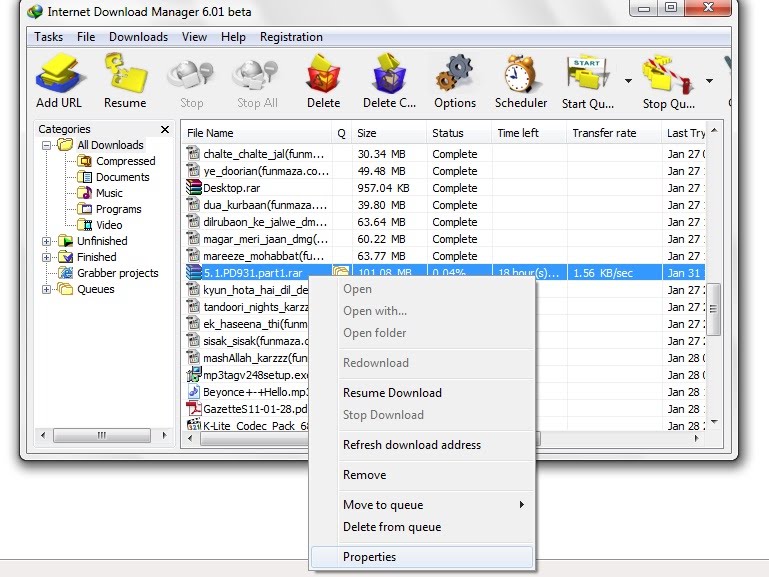Select dilrubaon_ke_jalwe download row
769x577 pixels.
(444, 222)
